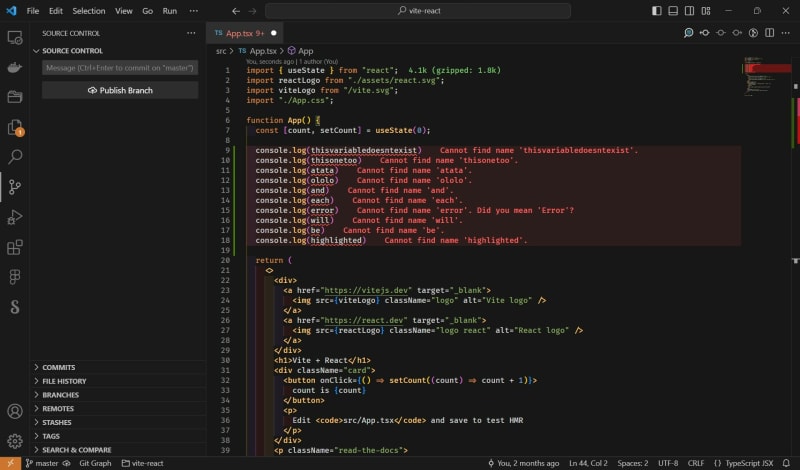Screen dimensions: 800x470
Task: Click the Ln 44, Col 2 indicator
Action: click(x=588, y=463)
